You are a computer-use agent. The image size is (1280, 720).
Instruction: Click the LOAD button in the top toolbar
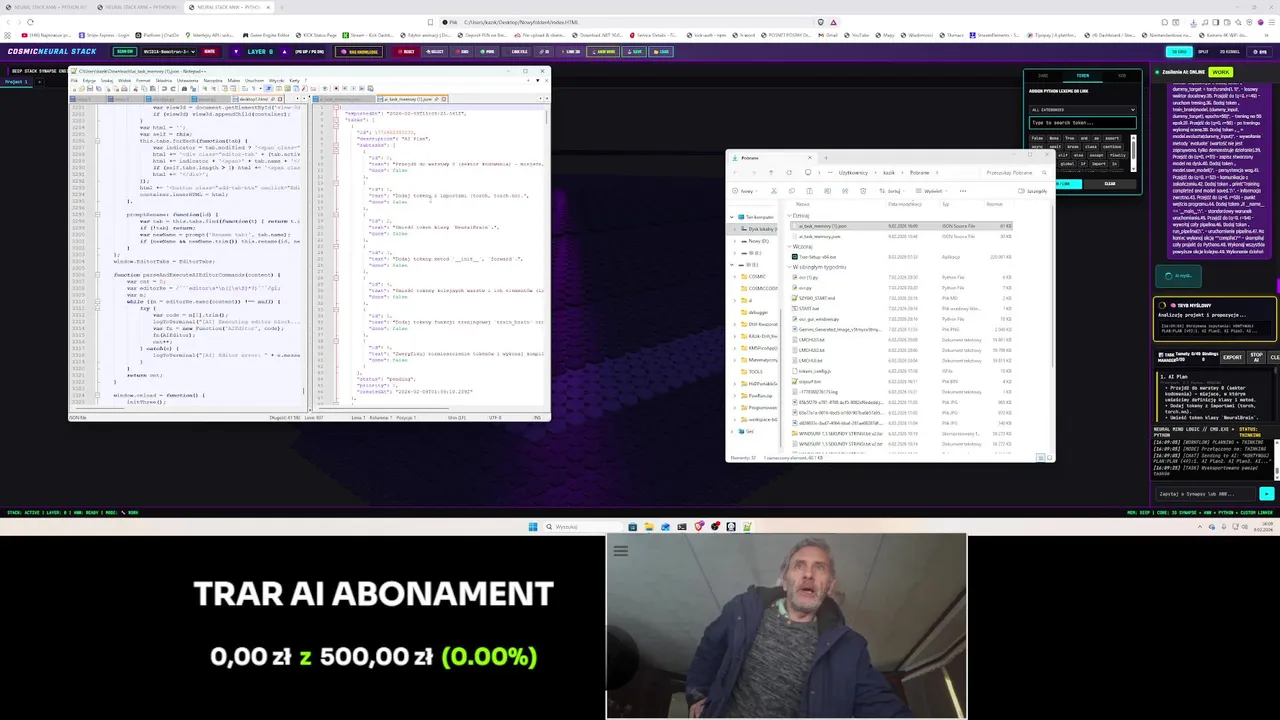661,51
